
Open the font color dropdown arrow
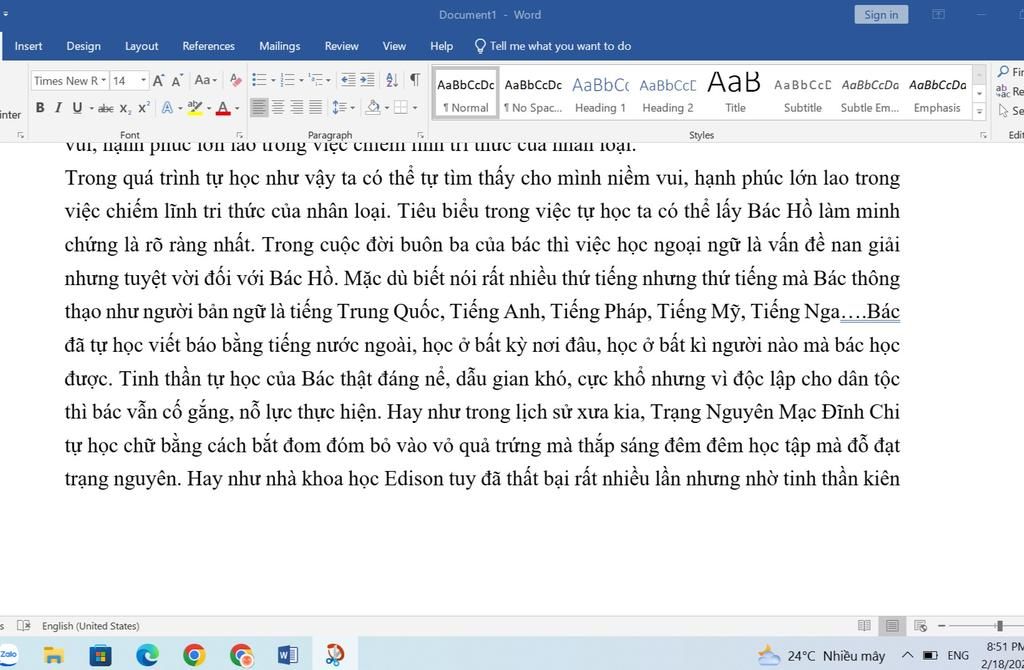(x=237, y=108)
